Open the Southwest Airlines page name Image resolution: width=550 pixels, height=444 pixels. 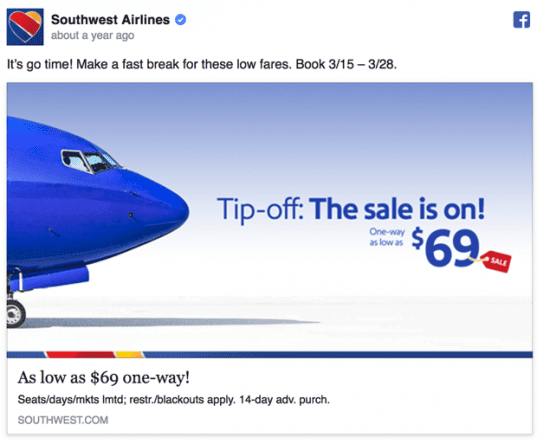pyautogui.click(x=110, y=20)
